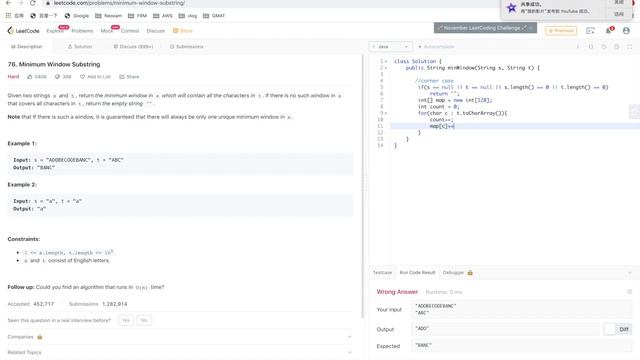
Task: Click the Output value field
Action: coord(506,329)
